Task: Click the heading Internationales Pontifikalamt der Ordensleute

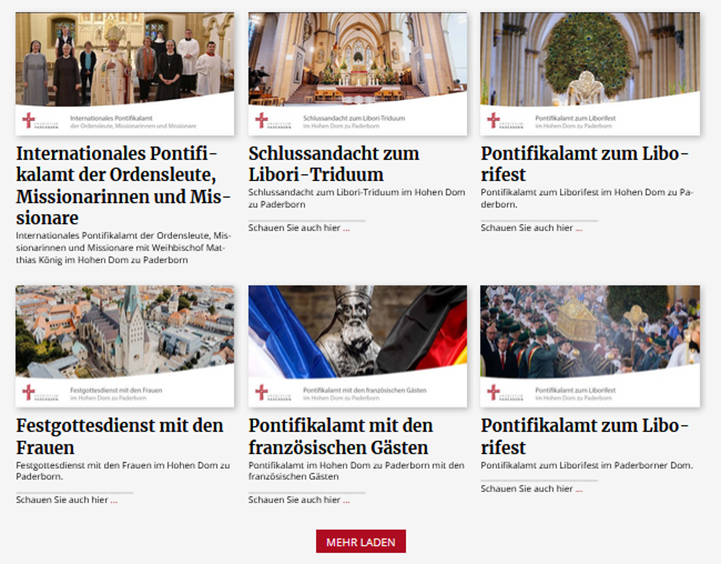Action: (x=123, y=186)
